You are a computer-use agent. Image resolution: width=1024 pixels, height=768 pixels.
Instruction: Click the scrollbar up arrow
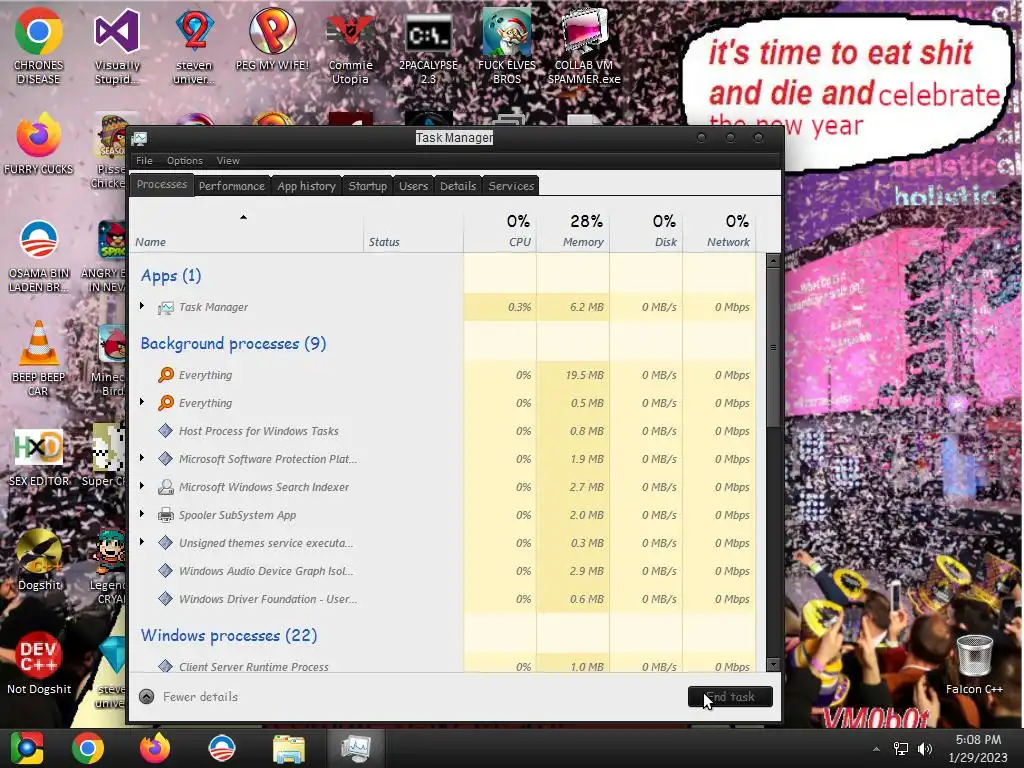click(x=773, y=261)
